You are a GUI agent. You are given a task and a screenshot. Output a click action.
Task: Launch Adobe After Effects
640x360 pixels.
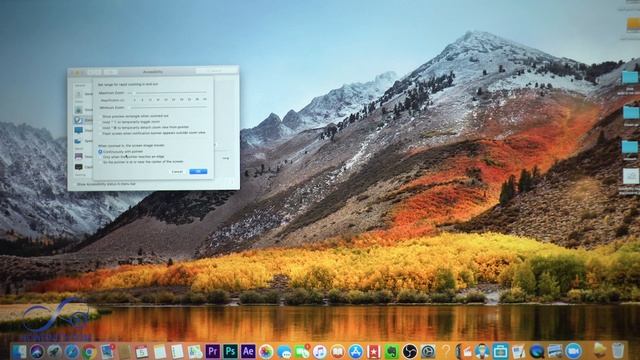(248, 351)
